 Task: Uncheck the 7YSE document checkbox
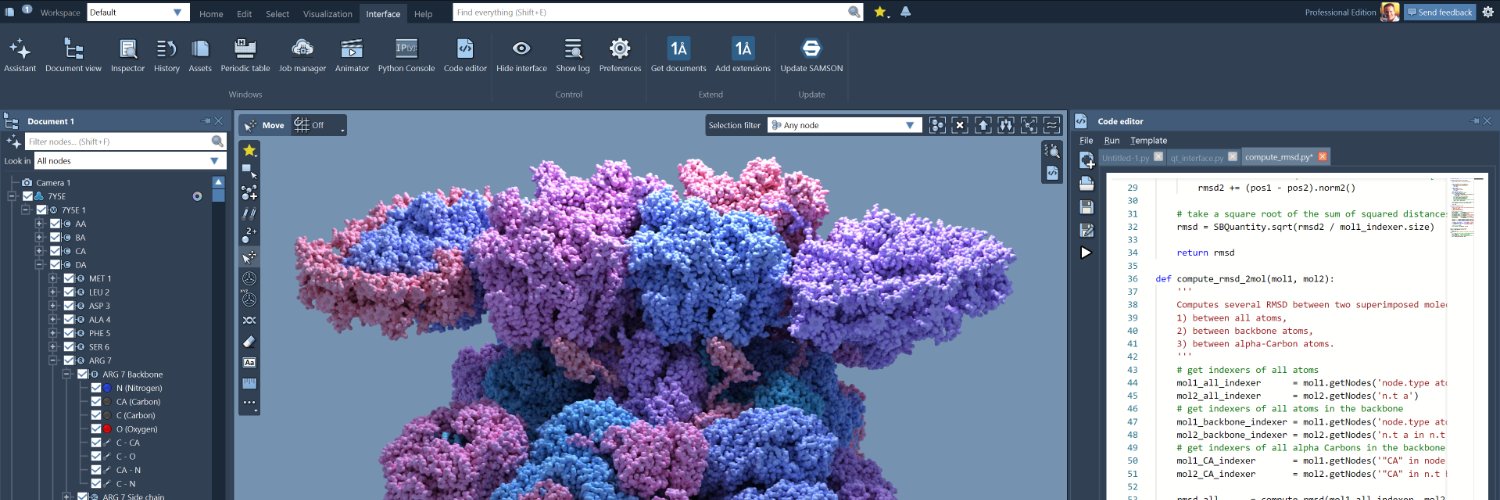(28, 197)
